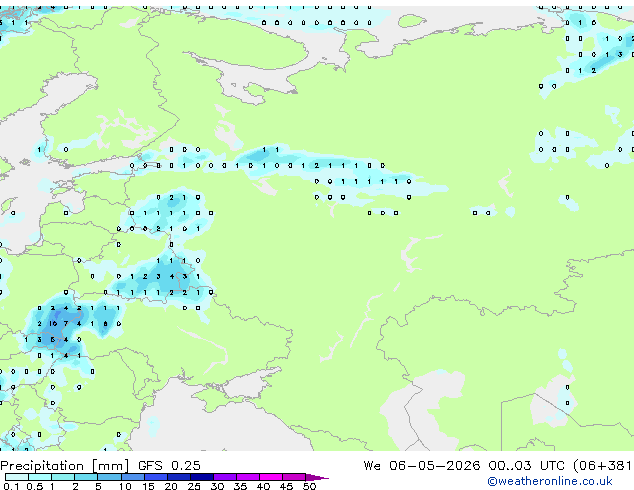Screen dimensions: 634x490
Task: Click the '15' legend scale label
Action: (x=149, y=486)
